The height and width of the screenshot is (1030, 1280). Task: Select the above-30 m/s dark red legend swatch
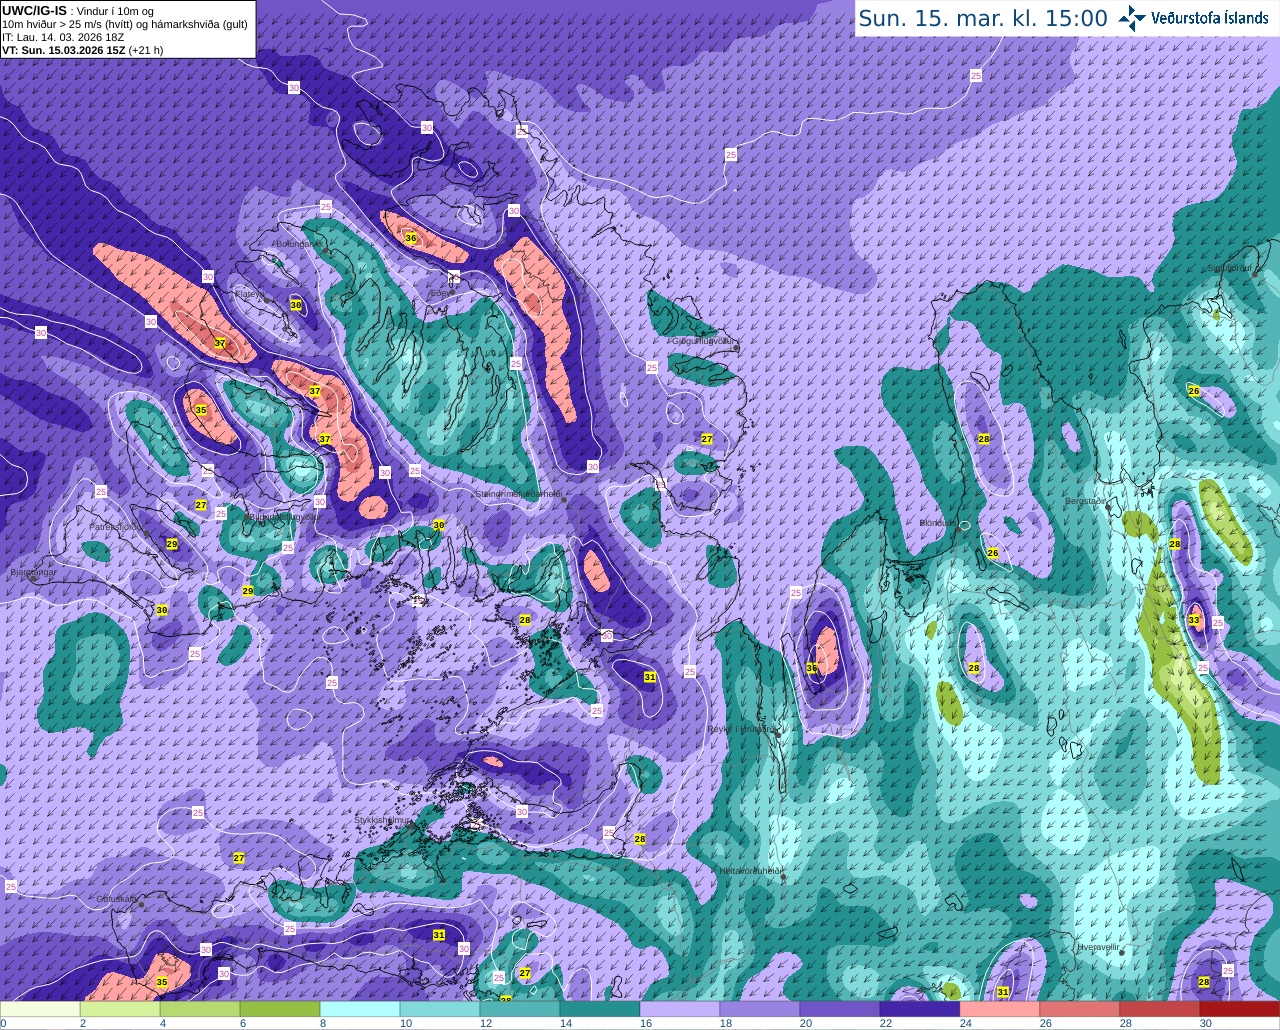[1240, 1009]
